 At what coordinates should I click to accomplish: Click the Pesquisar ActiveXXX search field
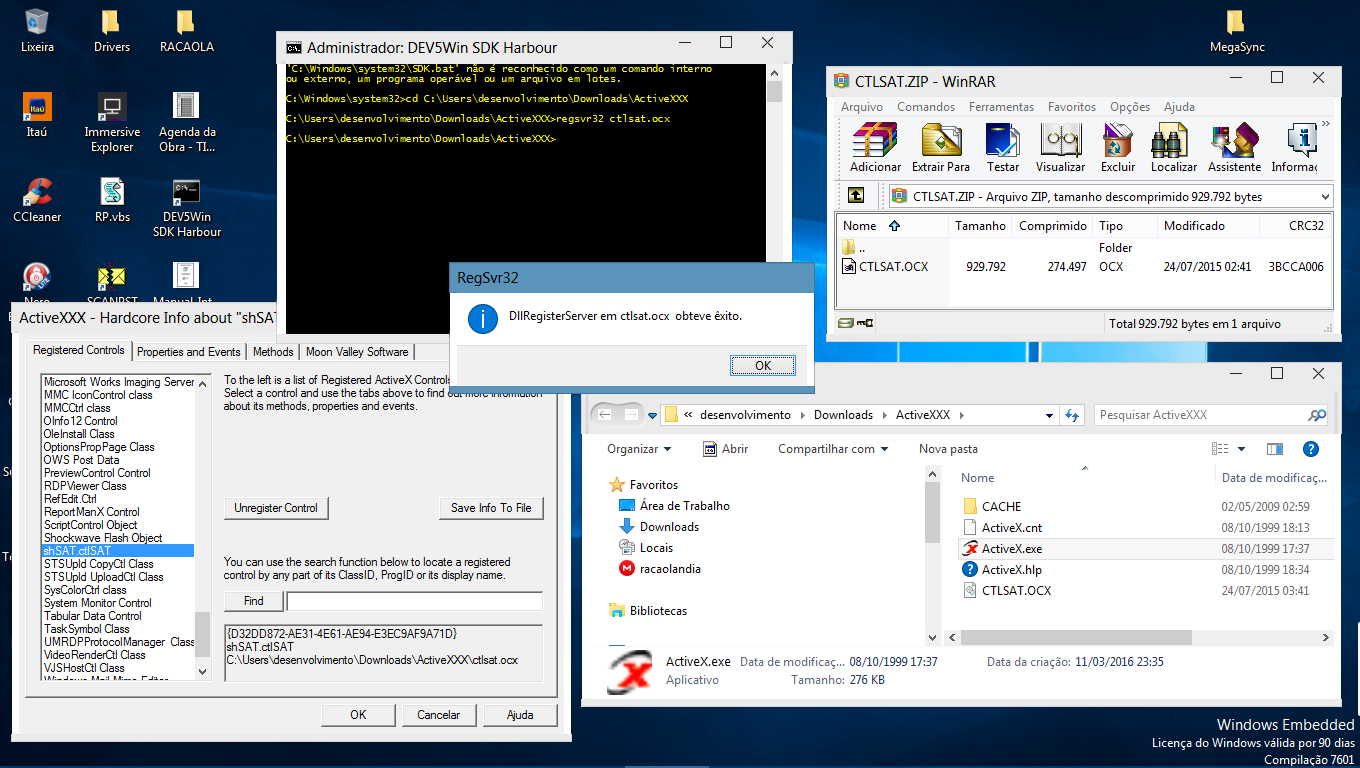point(1200,415)
